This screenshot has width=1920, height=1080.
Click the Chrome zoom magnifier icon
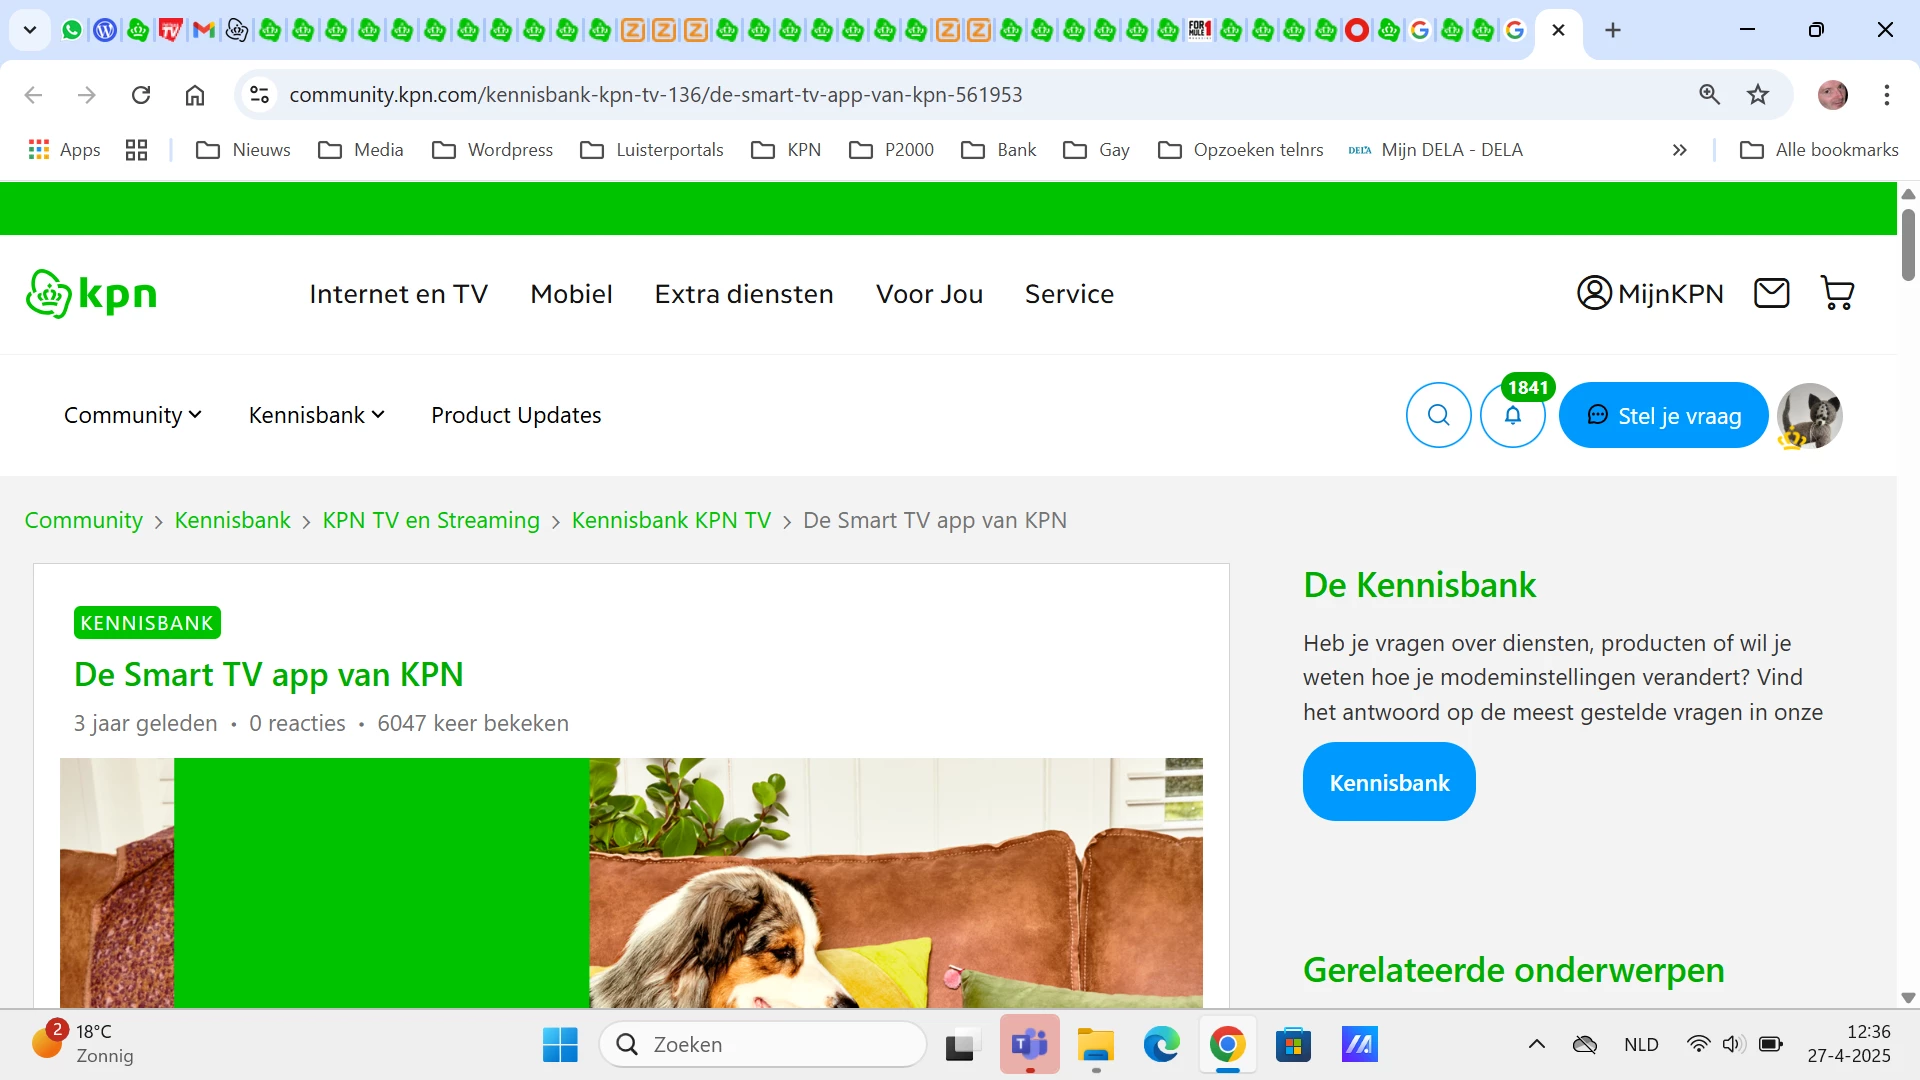click(1709, 95)
